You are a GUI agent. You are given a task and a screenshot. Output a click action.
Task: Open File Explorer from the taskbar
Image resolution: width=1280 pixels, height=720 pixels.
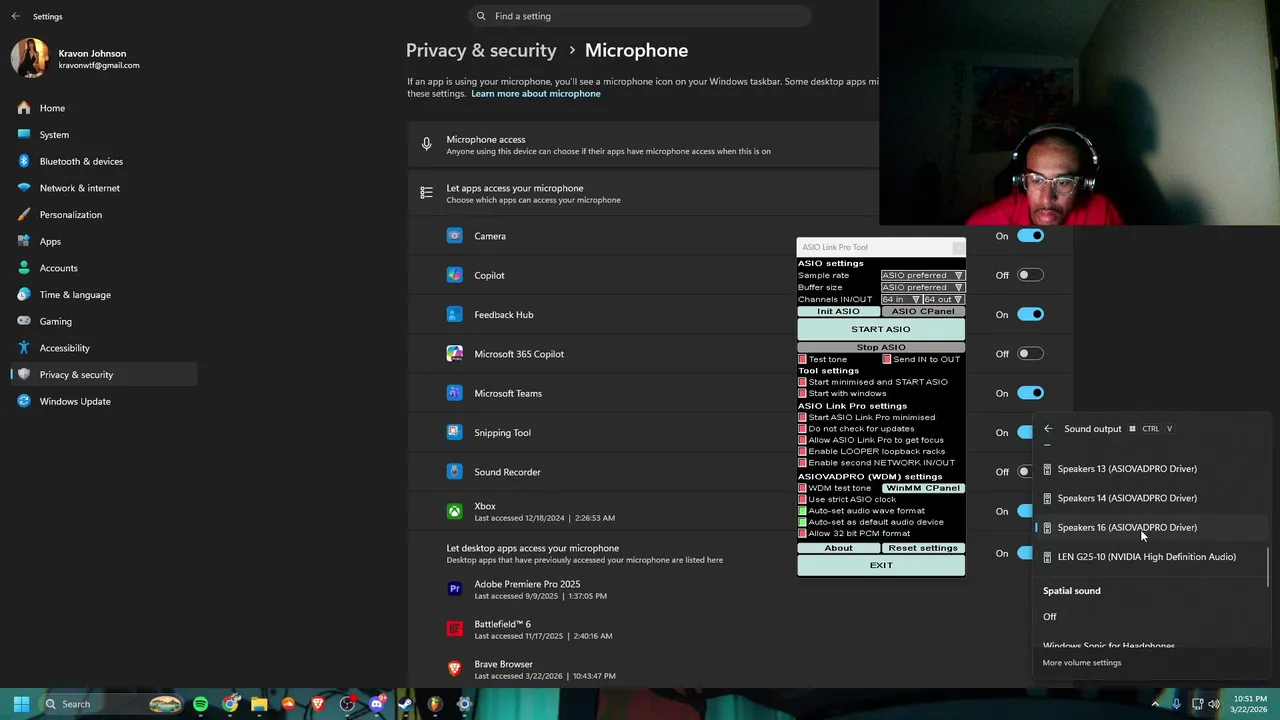click(259, 704)
